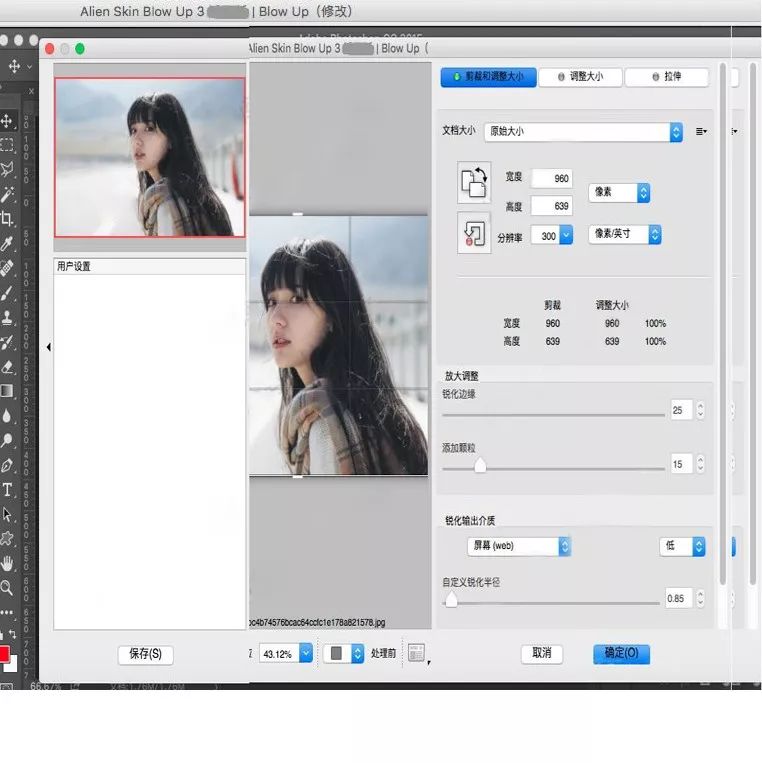Screen dimensions: 762x763
Task: Select the Brush tool
Action: click(x=7, y=293)
